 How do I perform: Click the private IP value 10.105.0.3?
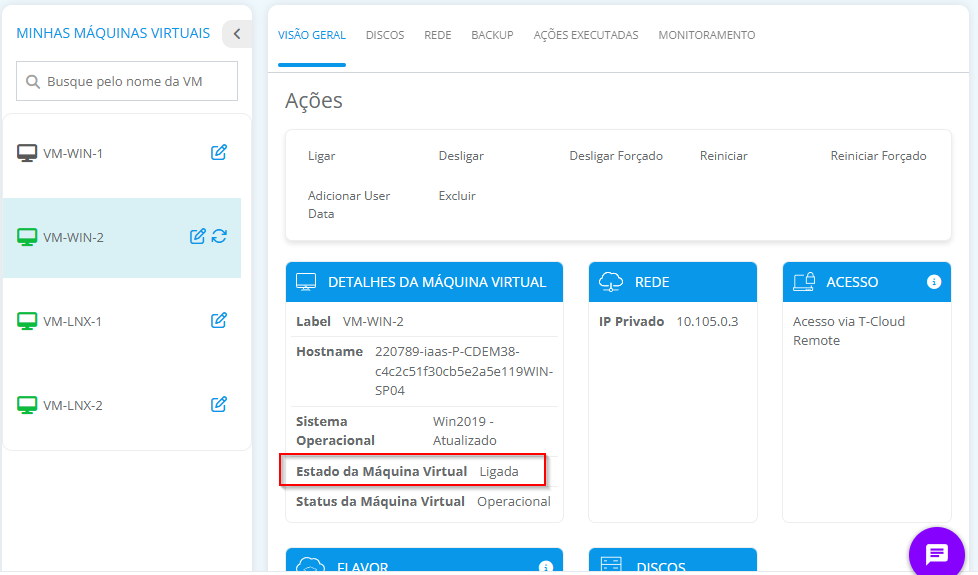pyautogui.click(x=707, y=322)
